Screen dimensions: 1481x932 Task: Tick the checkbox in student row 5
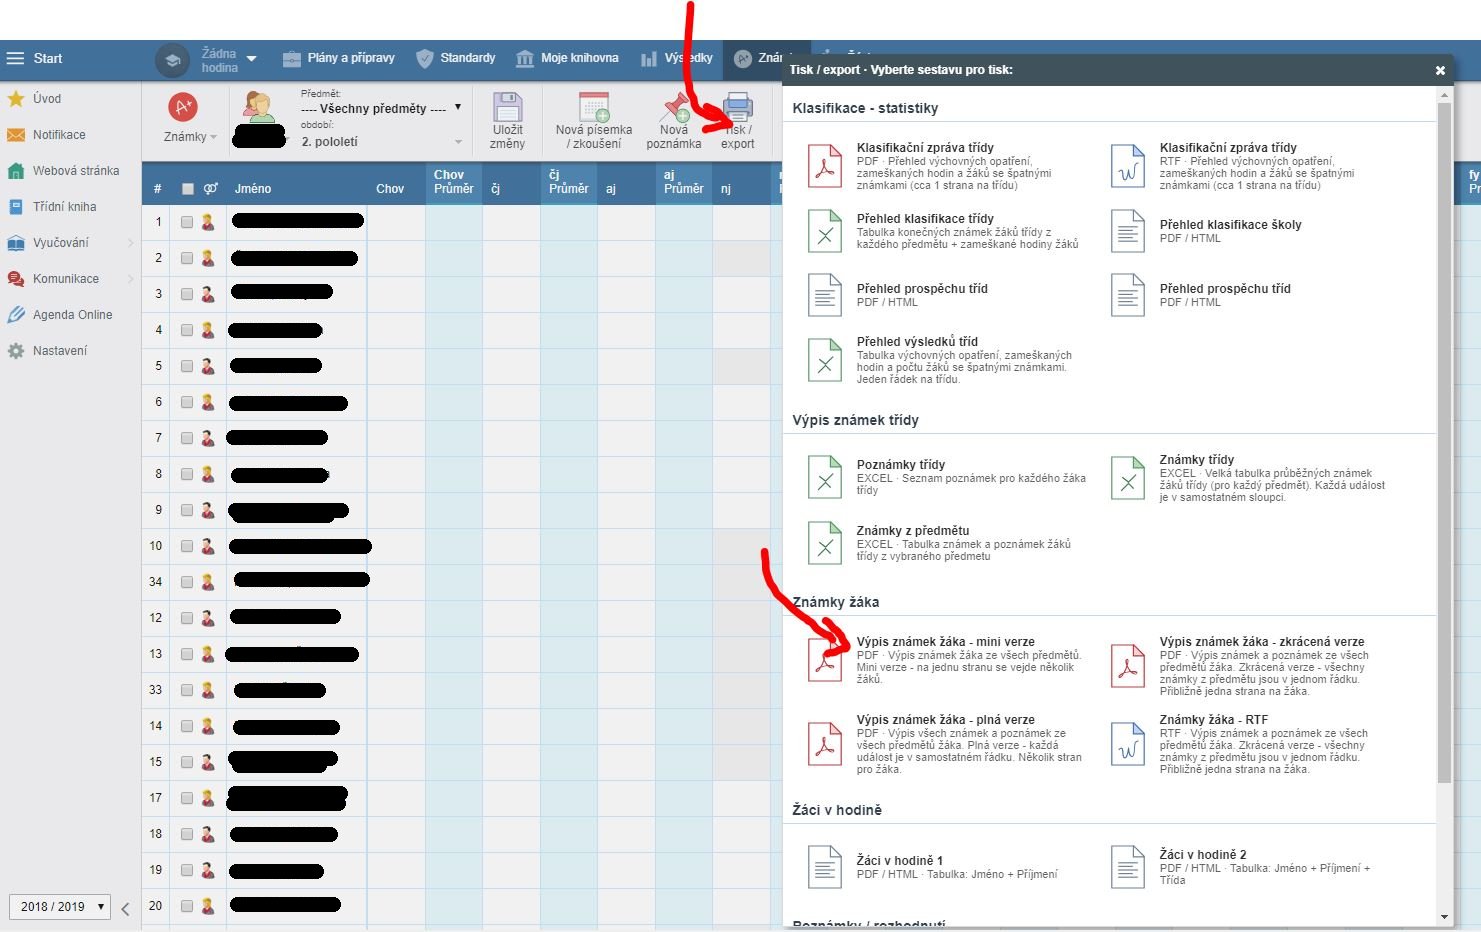tap(187, 366)
